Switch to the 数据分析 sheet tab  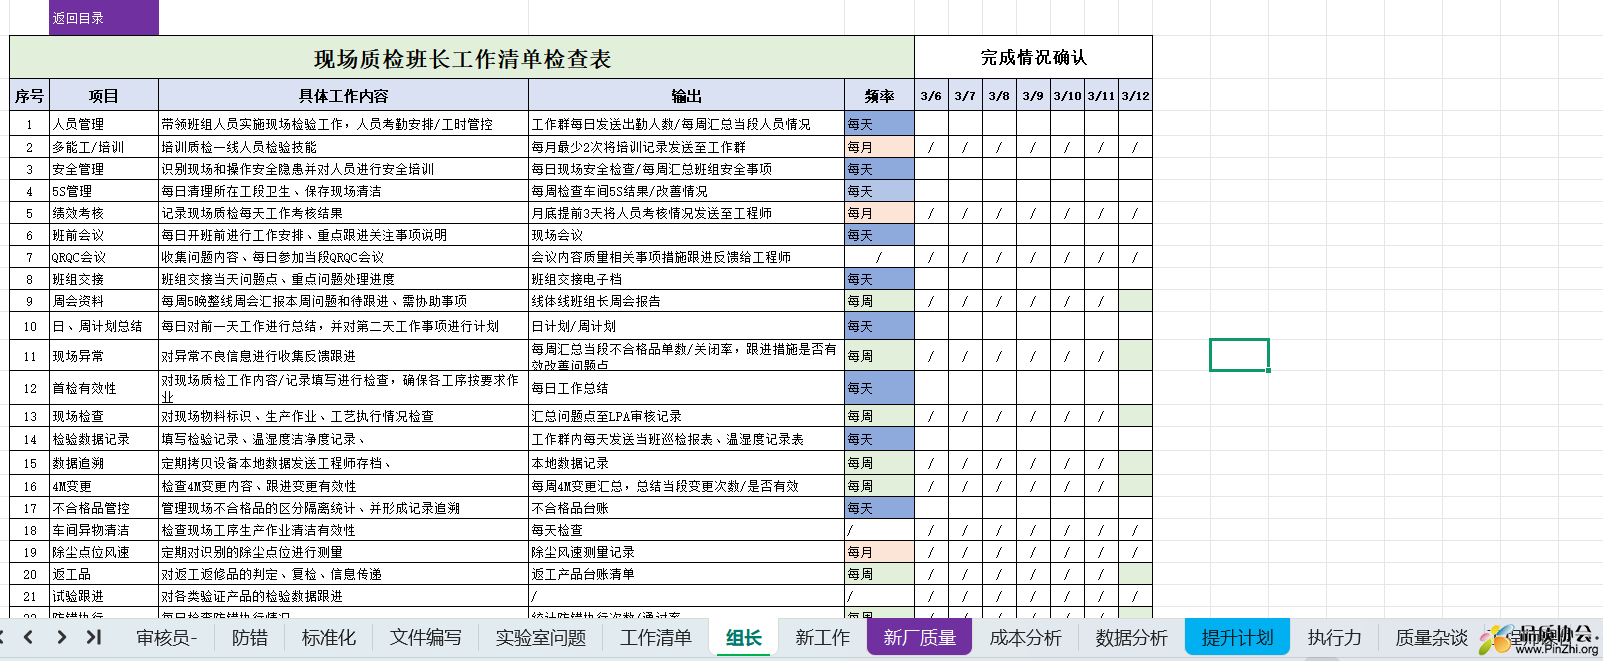coord(1132,637)
